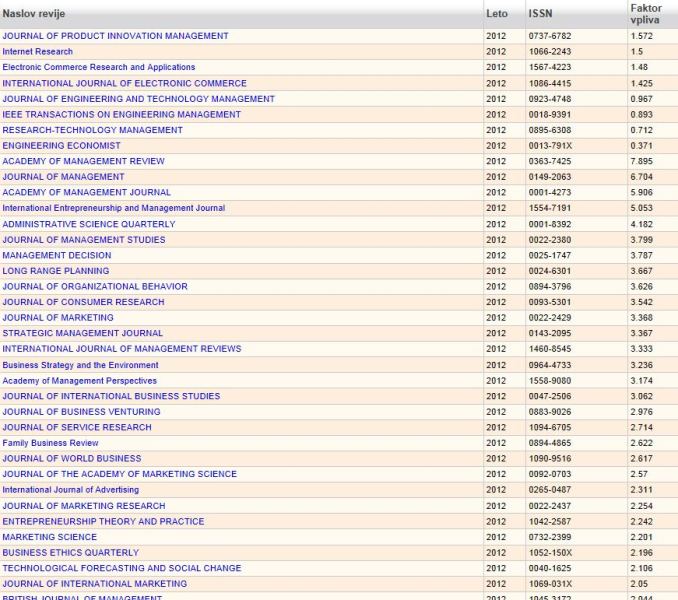This screenshot has width=678, height=600.
Task: Open the Family Business Review link
Action: tap(50, 443)
